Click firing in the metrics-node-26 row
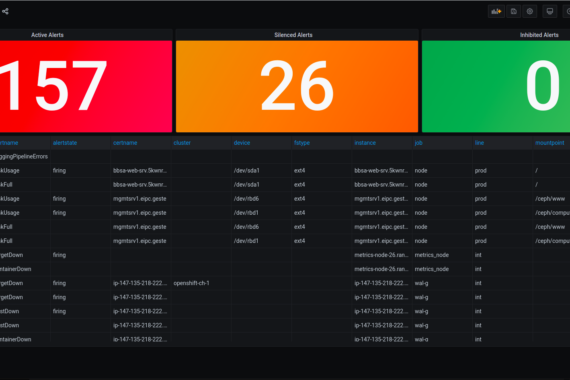The width and height of the screenshot is (570, 380). 59,255
